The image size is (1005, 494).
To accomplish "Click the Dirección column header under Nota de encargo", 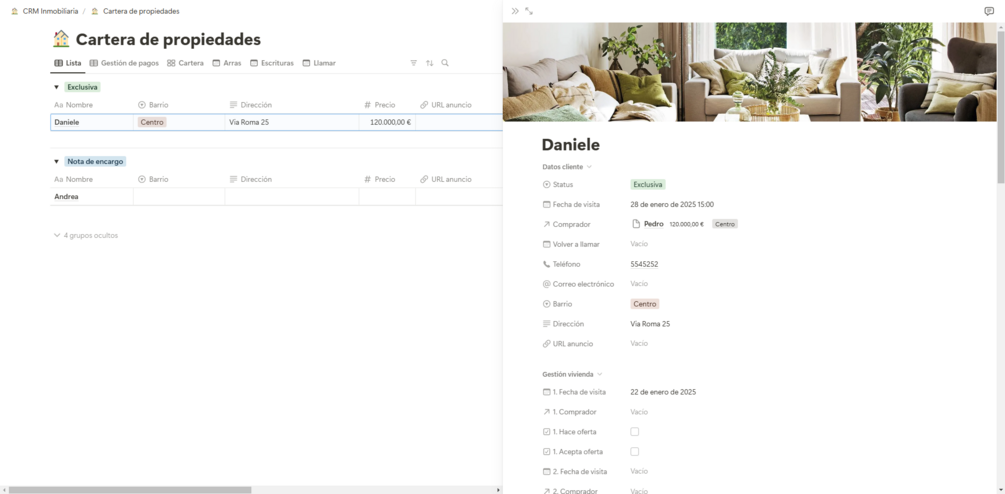I will (x=251, y=179).
